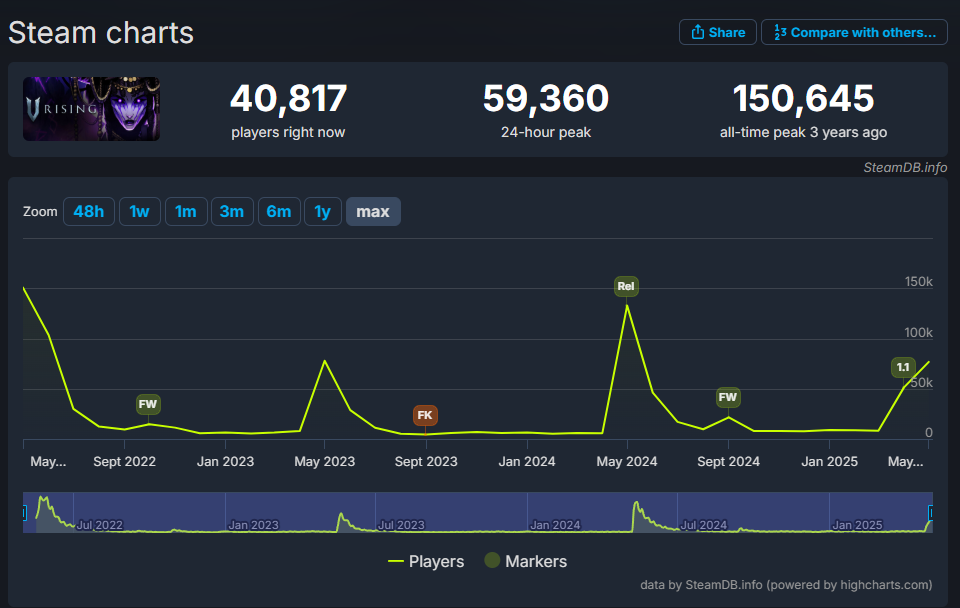This screenshot has height=608, width=960.
Task: Open Compare with others option
Action: 854,32
